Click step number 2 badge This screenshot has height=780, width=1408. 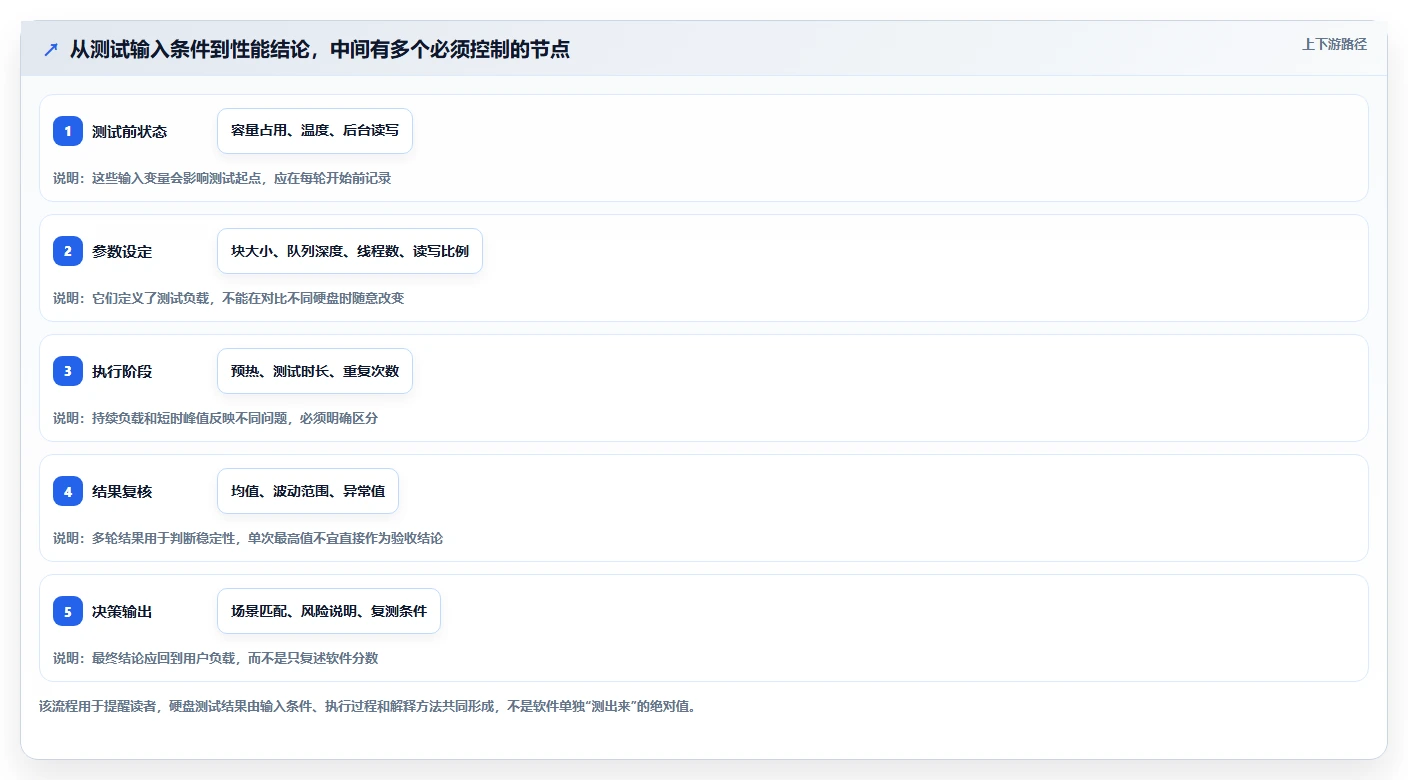pos(68,251)
